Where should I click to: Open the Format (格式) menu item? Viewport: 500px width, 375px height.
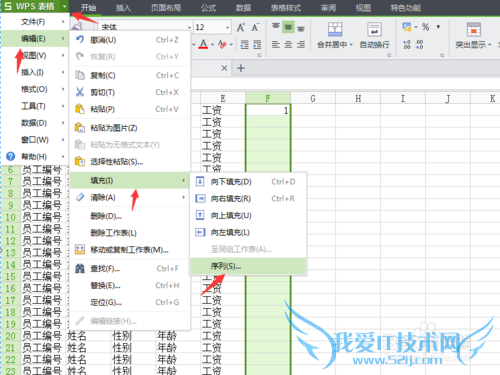(35, 89)
